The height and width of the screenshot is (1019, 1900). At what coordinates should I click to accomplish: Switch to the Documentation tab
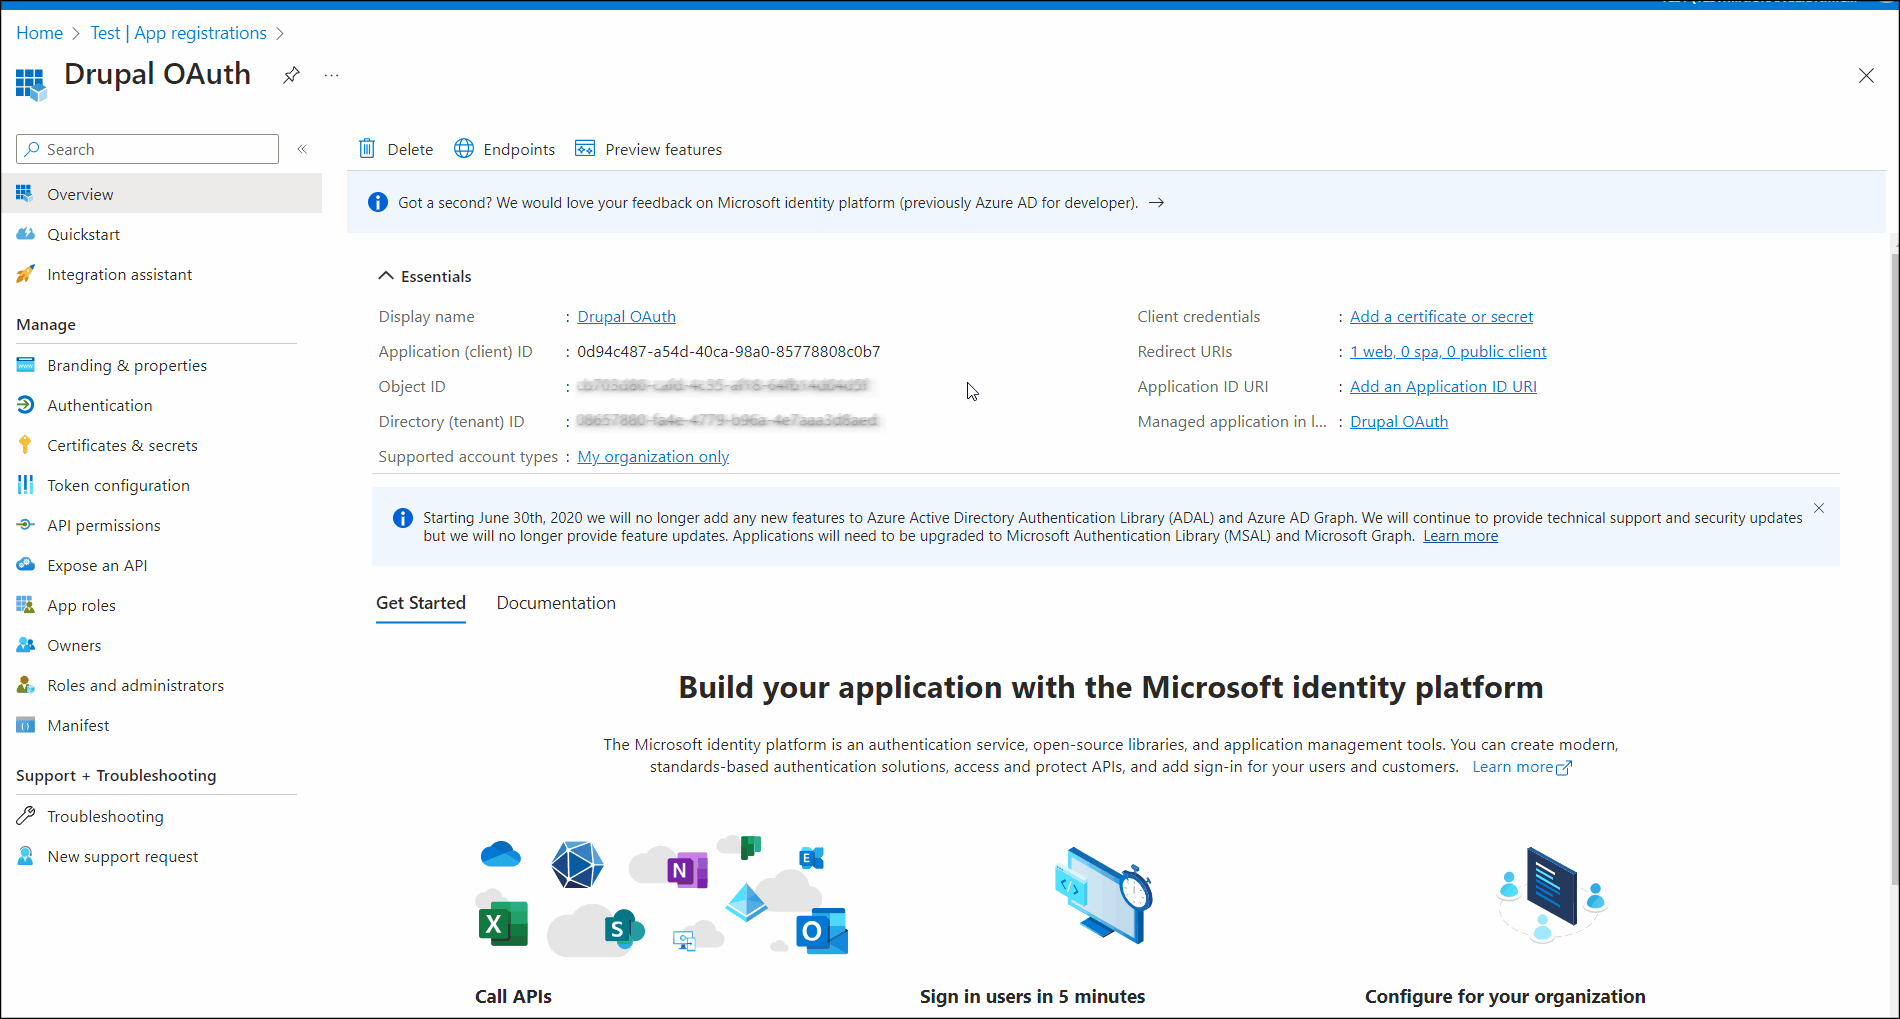click(x=556, y=602)
